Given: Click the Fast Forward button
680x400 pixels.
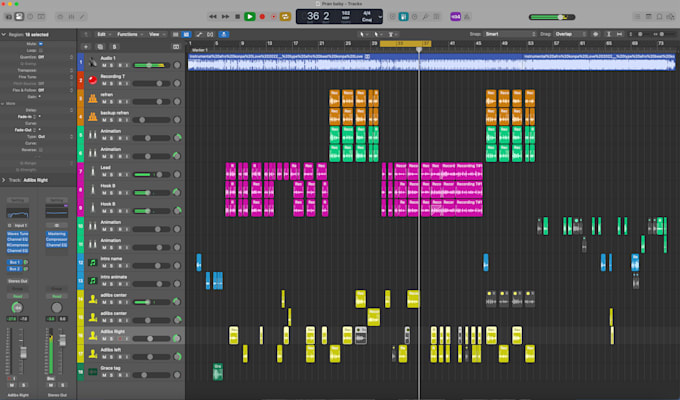Looking at the screenshot, I should click(226, 16).
